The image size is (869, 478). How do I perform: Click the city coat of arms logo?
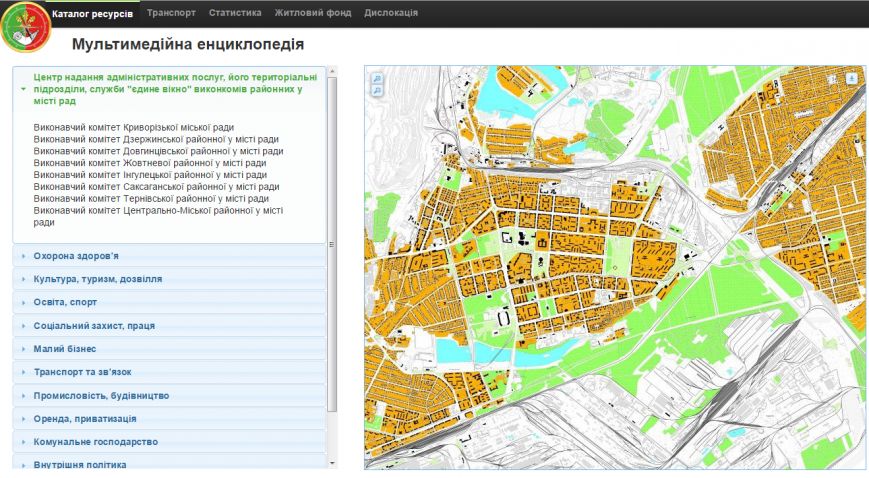(25, 28)
